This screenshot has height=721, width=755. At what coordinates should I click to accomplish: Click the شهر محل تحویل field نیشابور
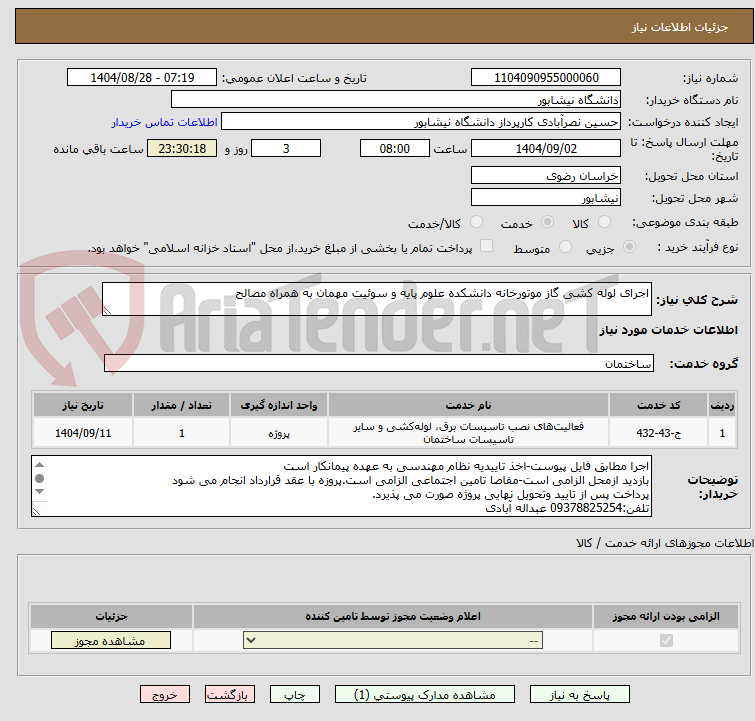pyautogui.click(x=546, y=197)
